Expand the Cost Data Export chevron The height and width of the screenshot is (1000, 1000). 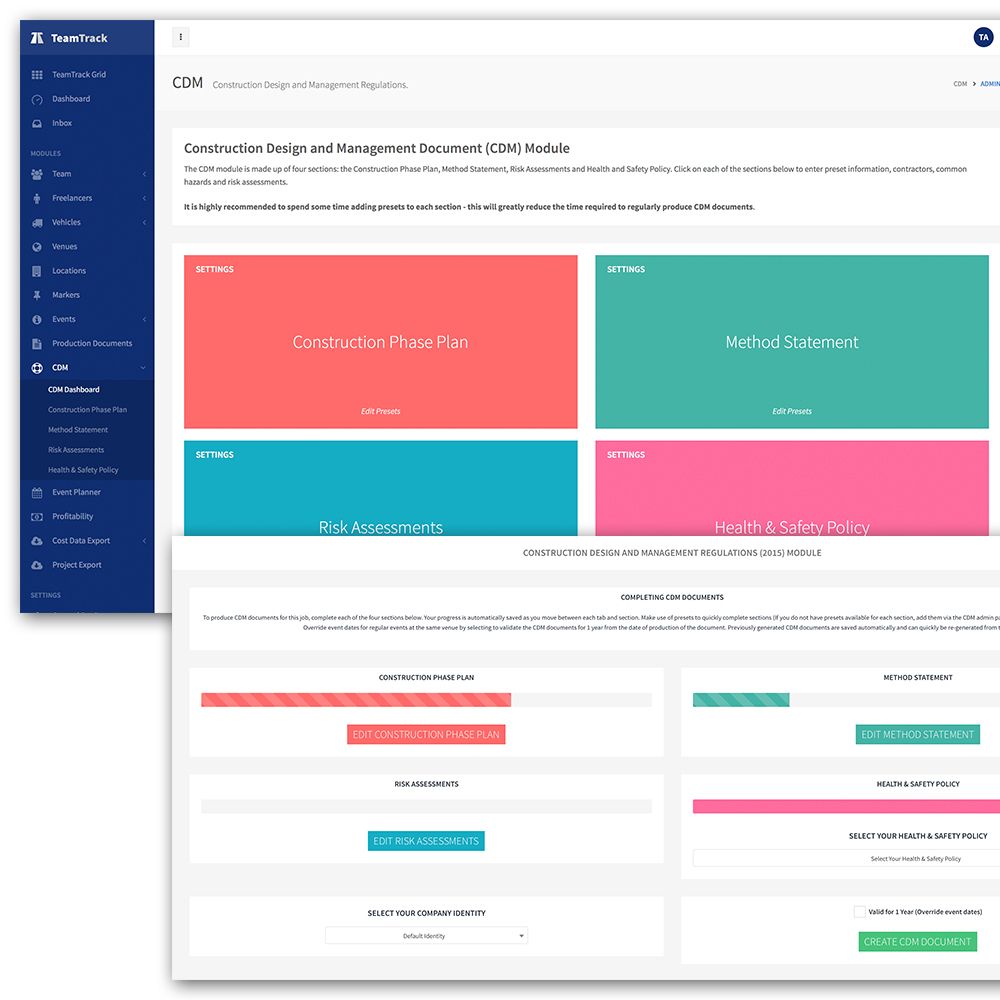click(144, 541)
